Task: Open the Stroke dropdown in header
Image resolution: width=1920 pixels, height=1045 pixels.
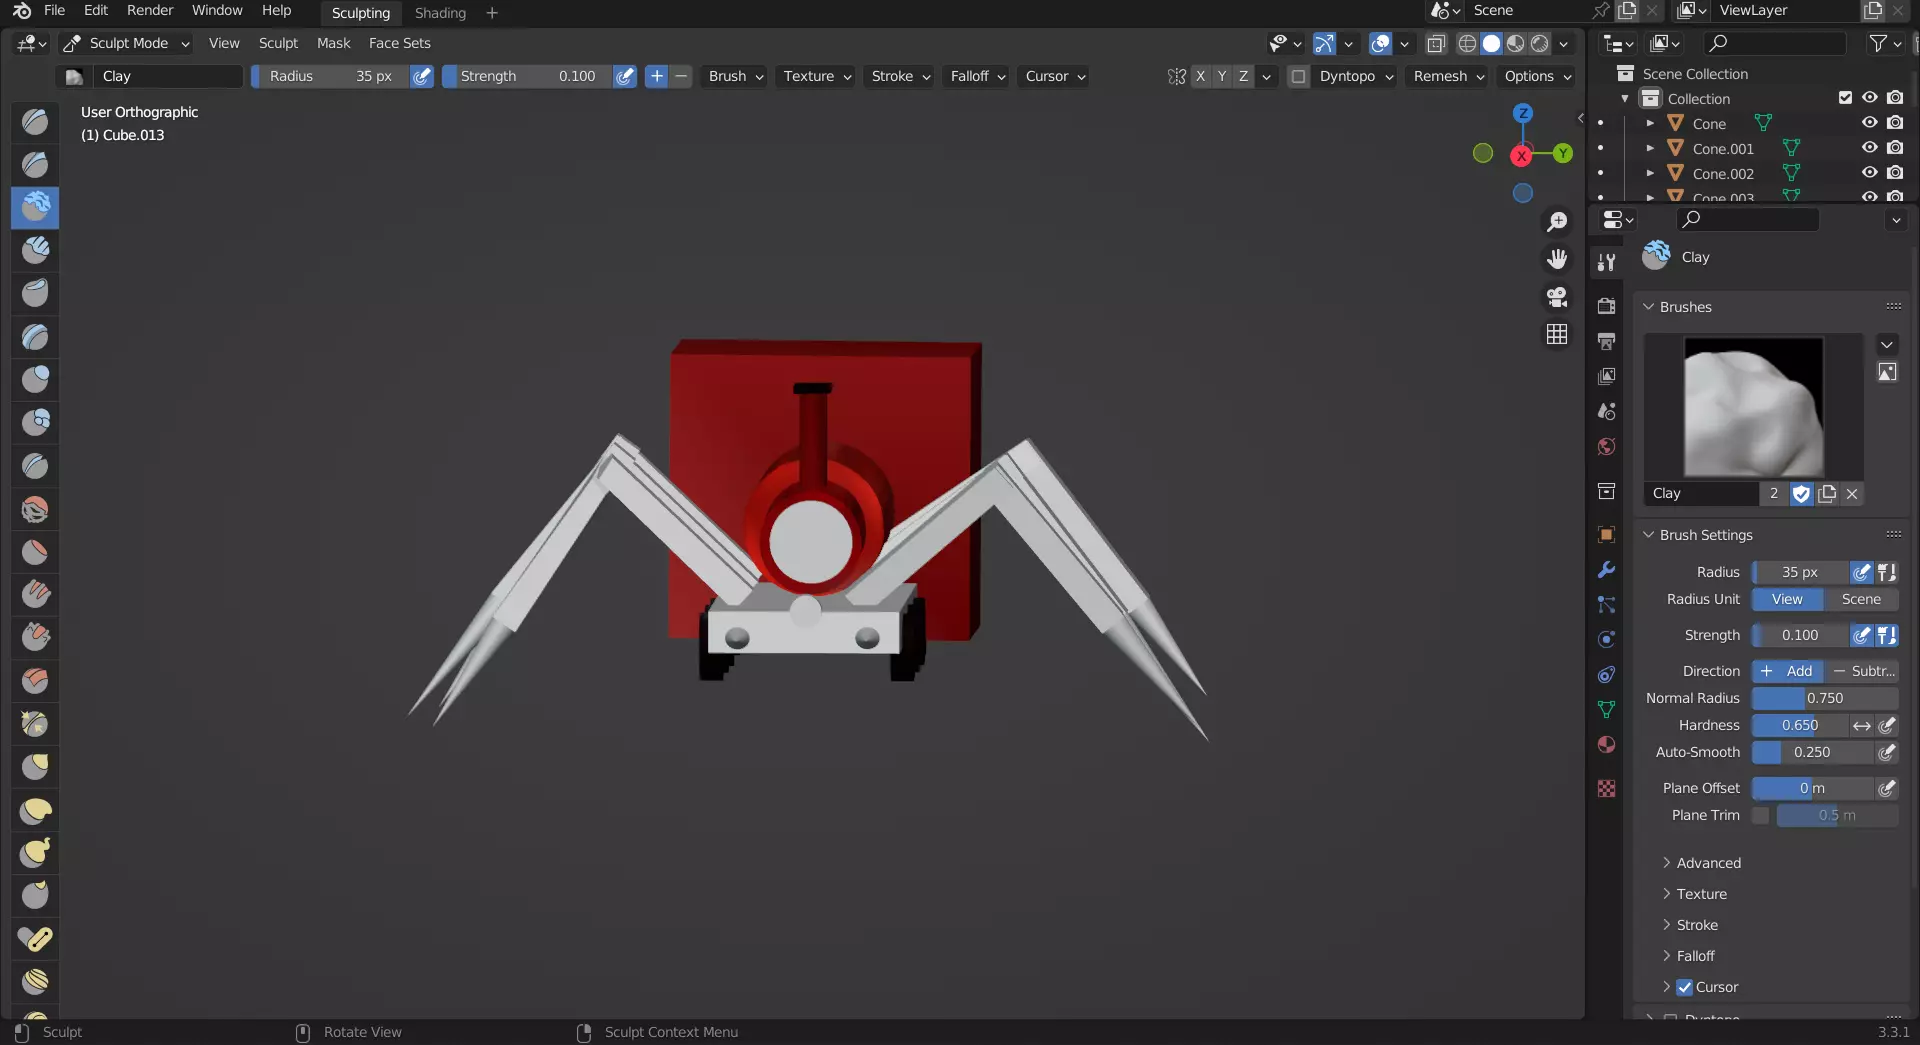Action: tap(900, 77)
